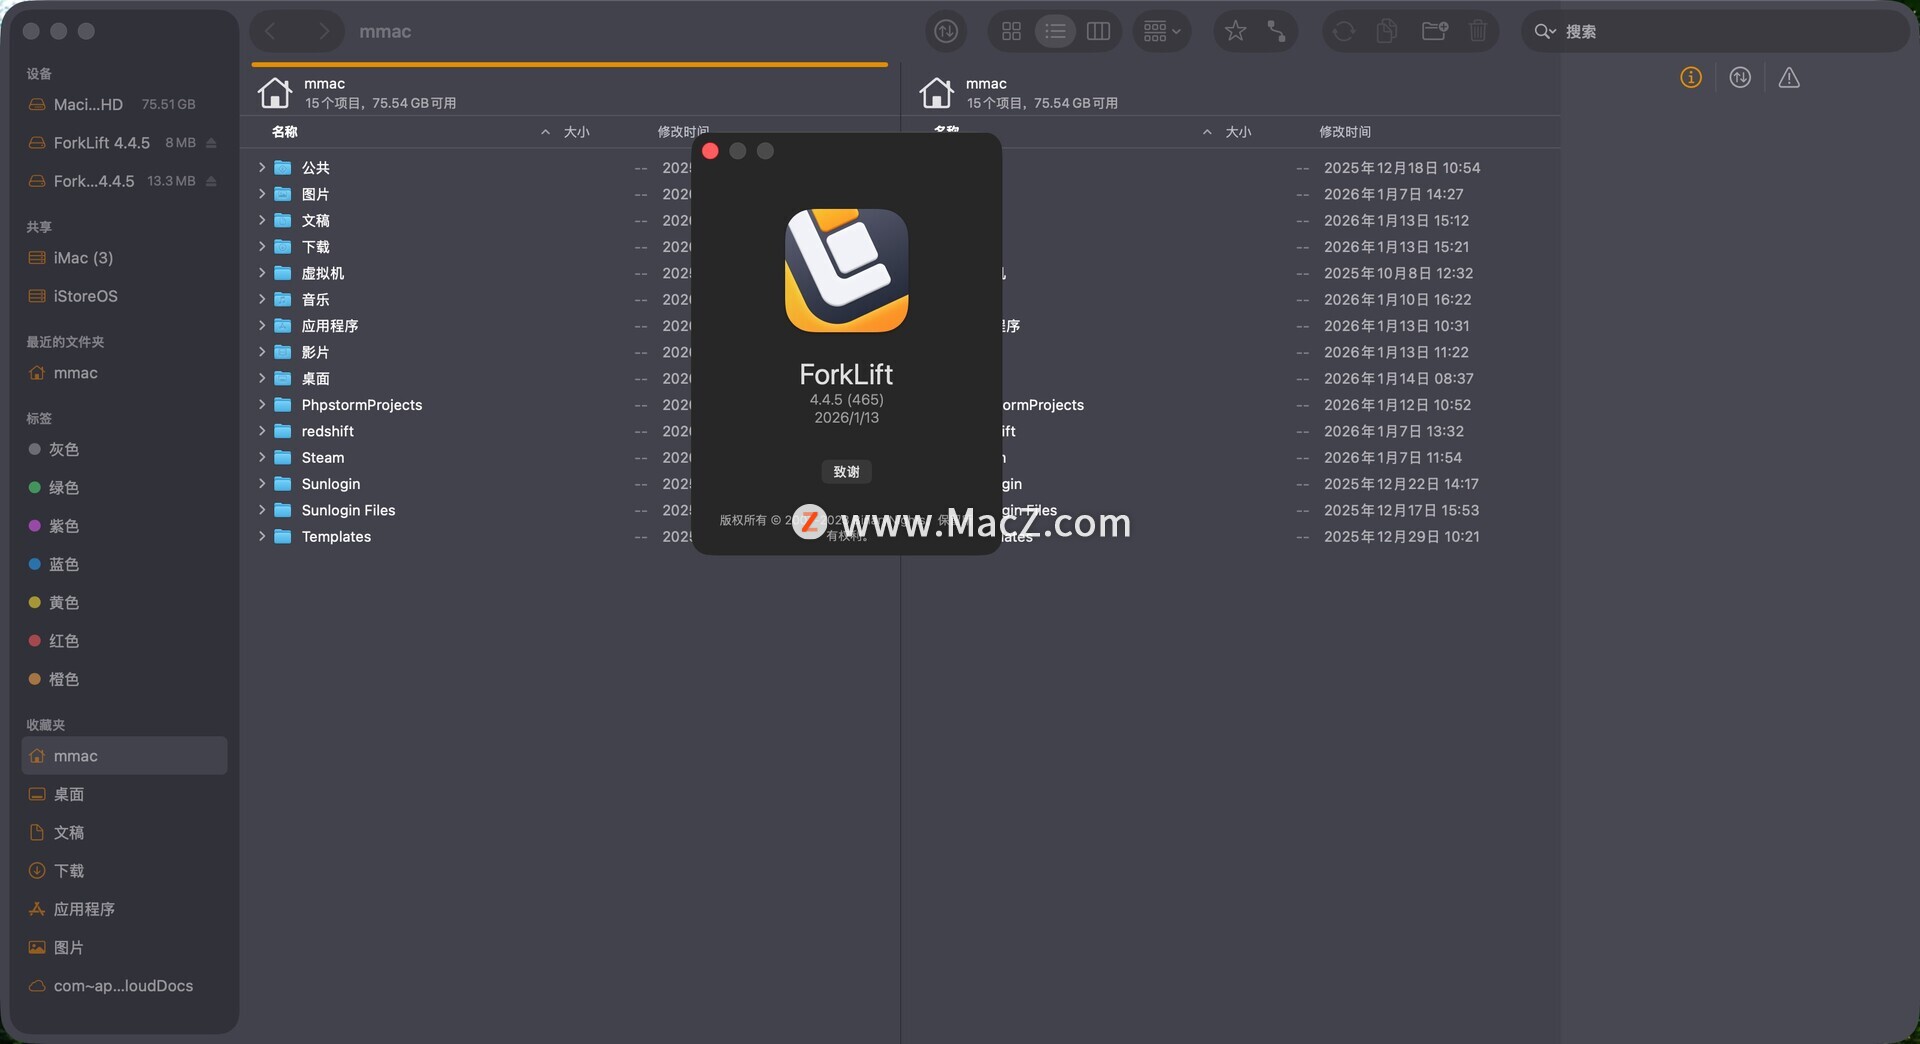Select 桌面 in sidebar favorites
This screenshot has height=1044, width=1920.
click(x=68, y=795)
